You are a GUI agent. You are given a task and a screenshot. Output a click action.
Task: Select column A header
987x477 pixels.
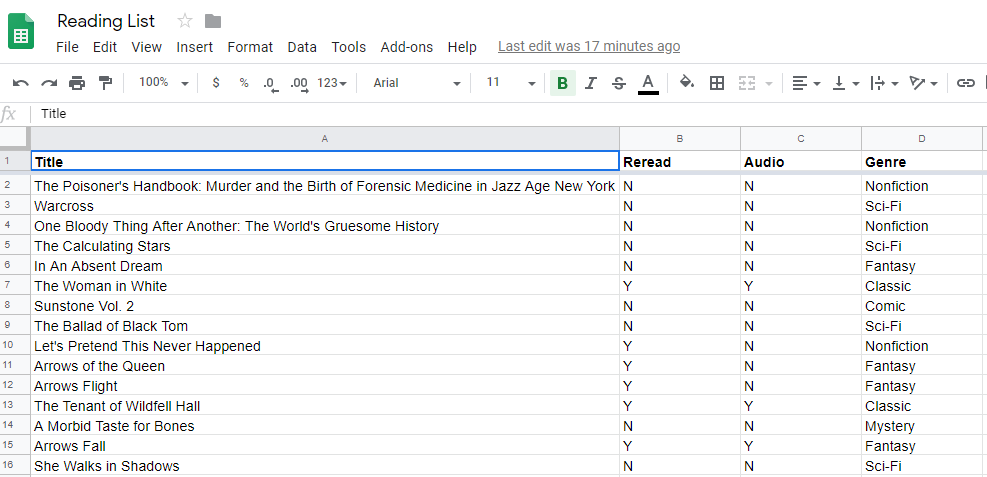tap(325, 138)
